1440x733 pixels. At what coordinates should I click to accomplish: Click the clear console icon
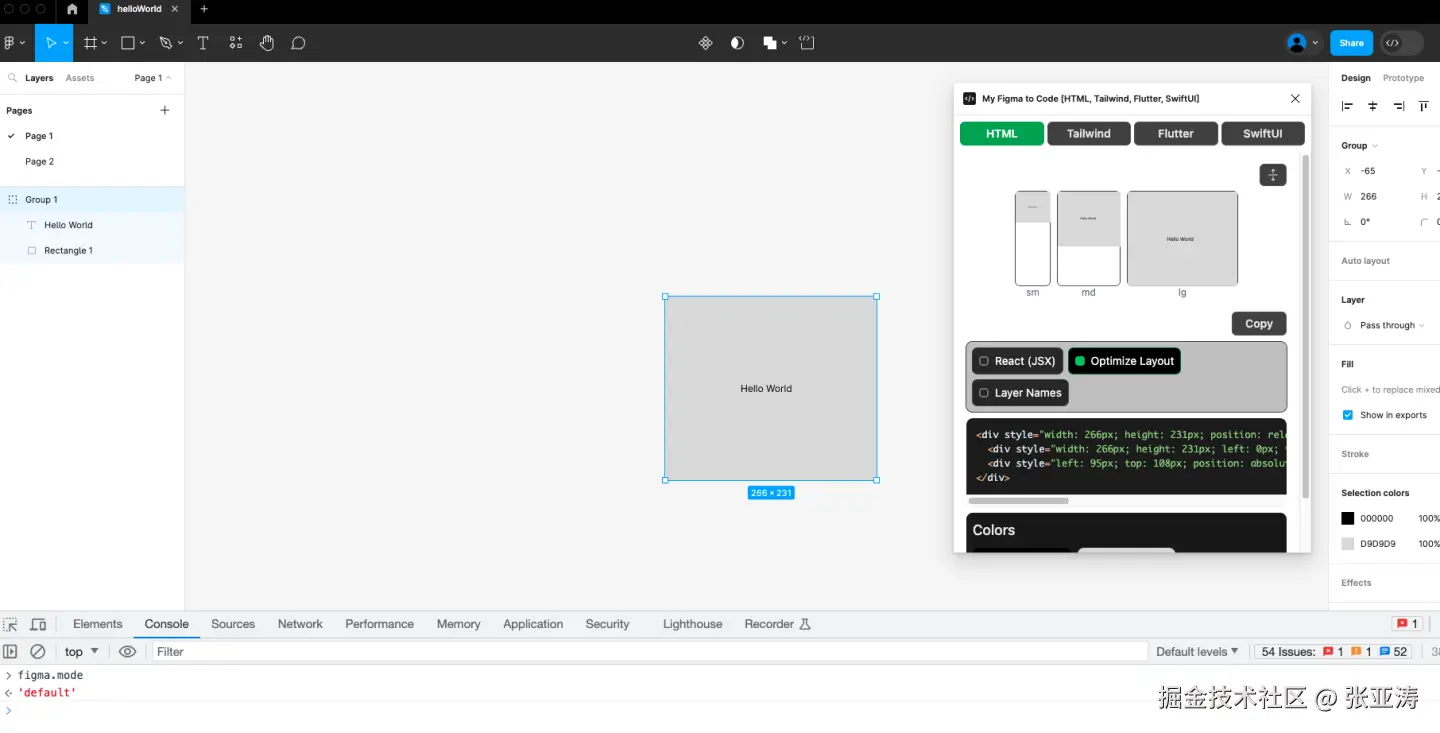(x=38, y=651)
